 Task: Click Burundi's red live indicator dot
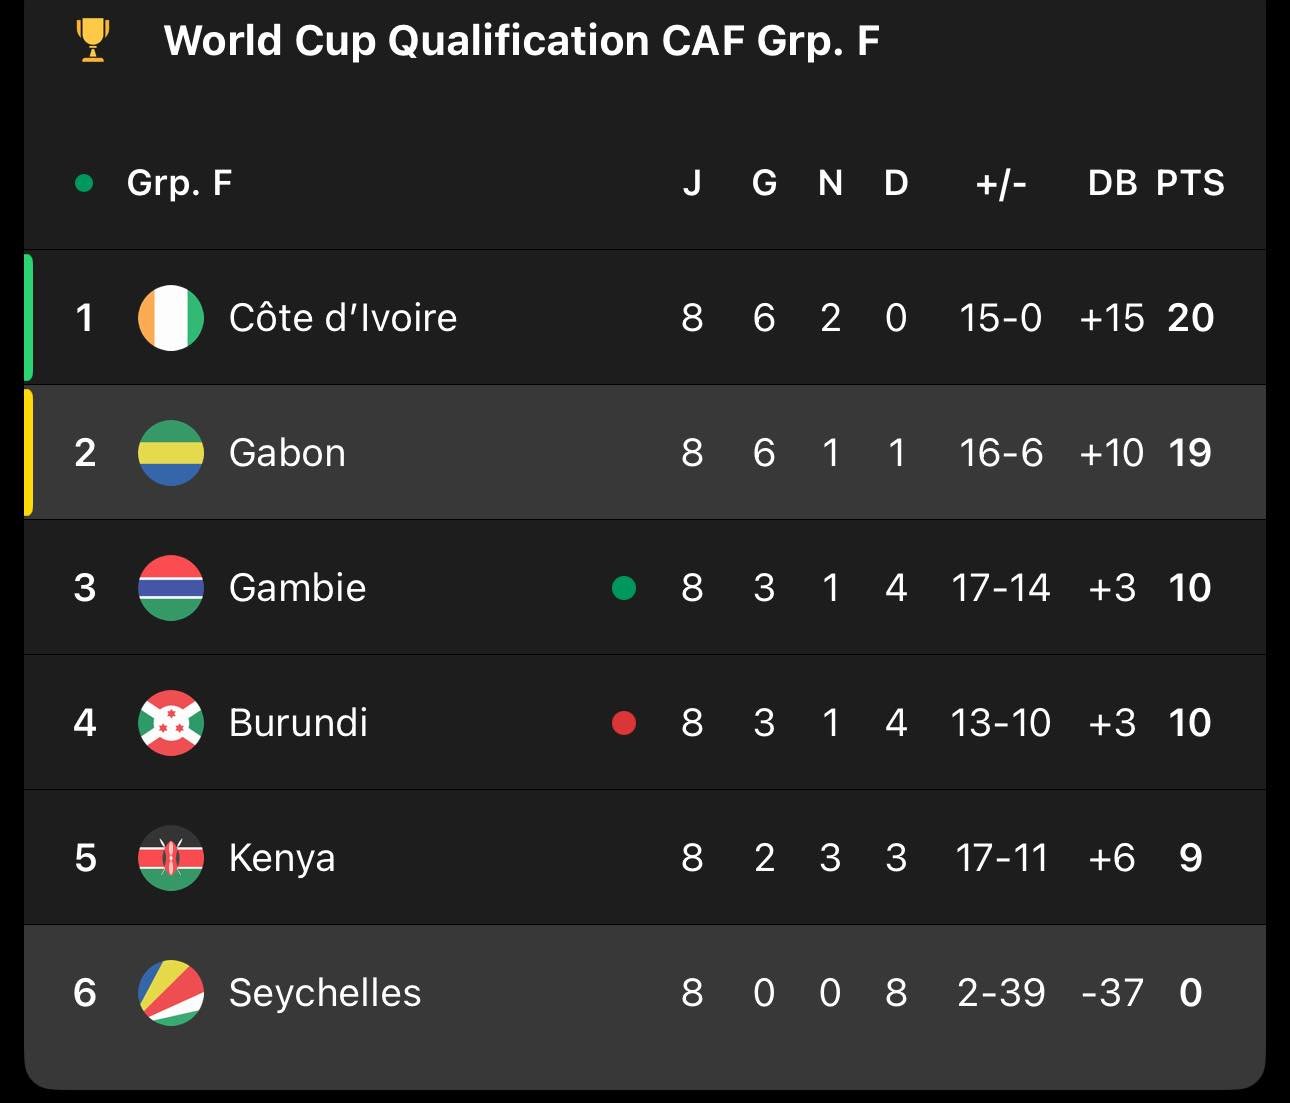click(624, 723)
